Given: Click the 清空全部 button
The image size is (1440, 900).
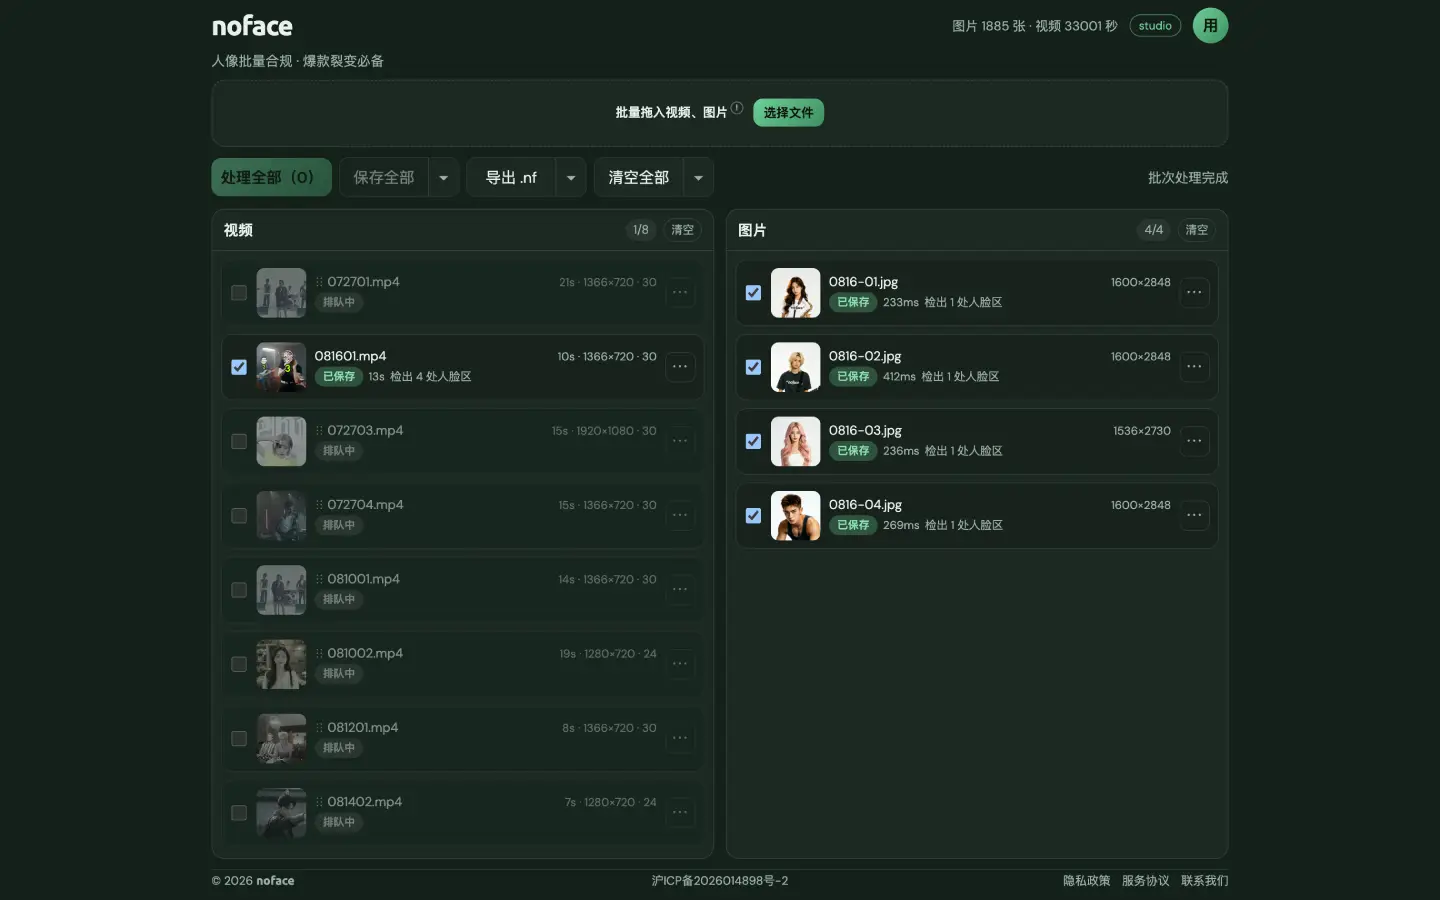Looking at the screenshot, I should 639,177.
